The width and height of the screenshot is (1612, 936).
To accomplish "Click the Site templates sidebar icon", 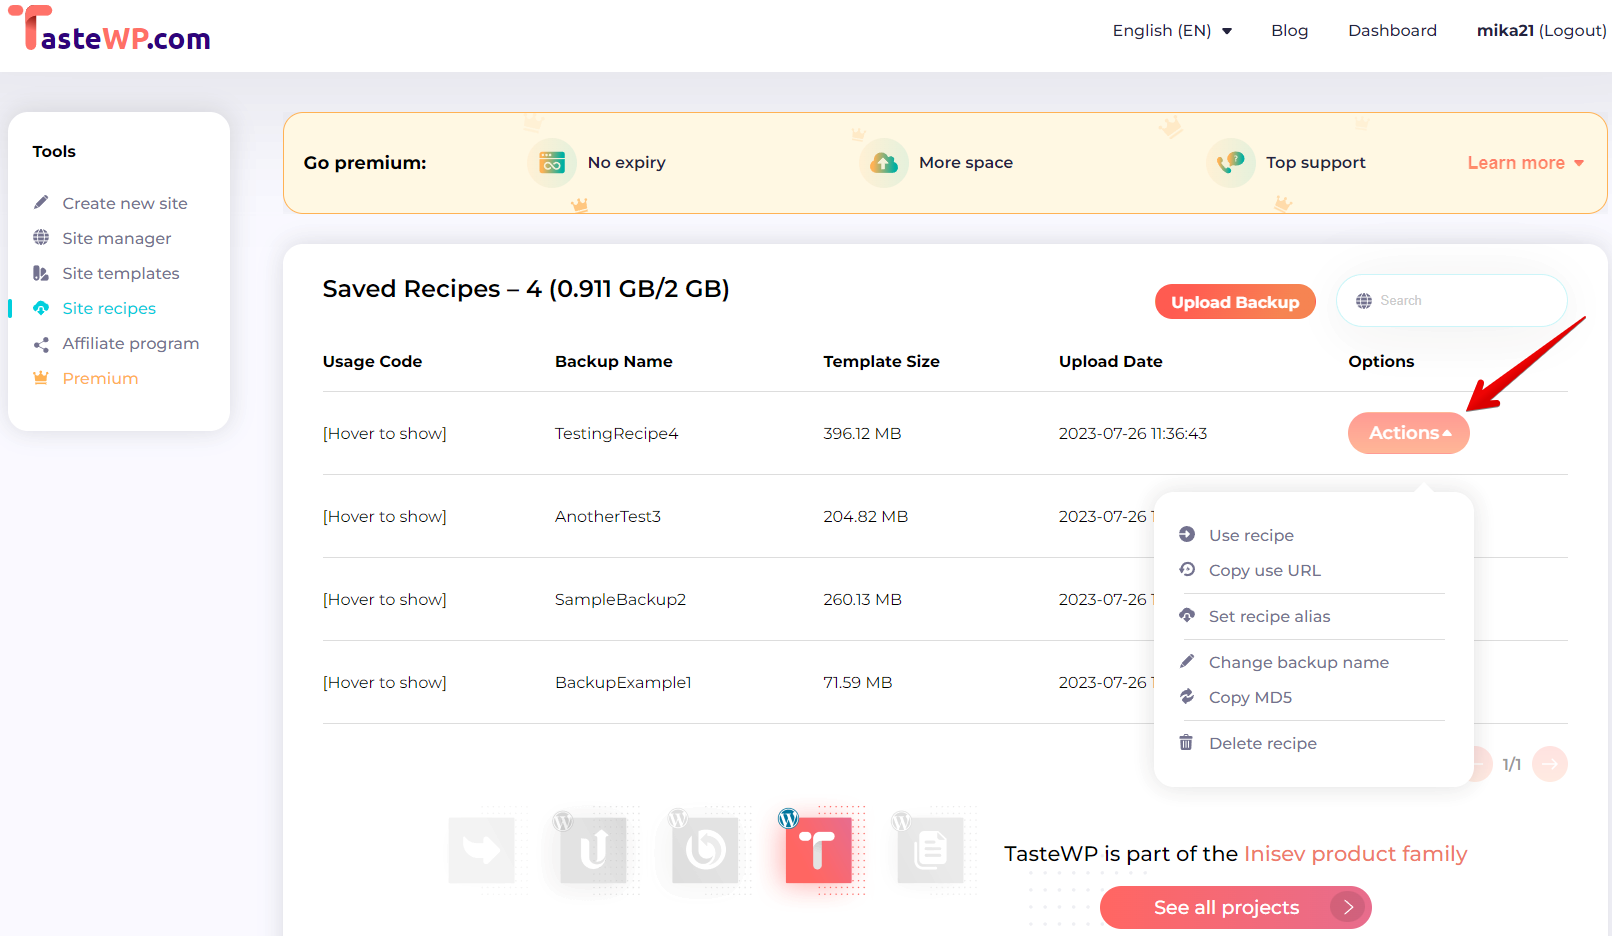I will (41, 273).
